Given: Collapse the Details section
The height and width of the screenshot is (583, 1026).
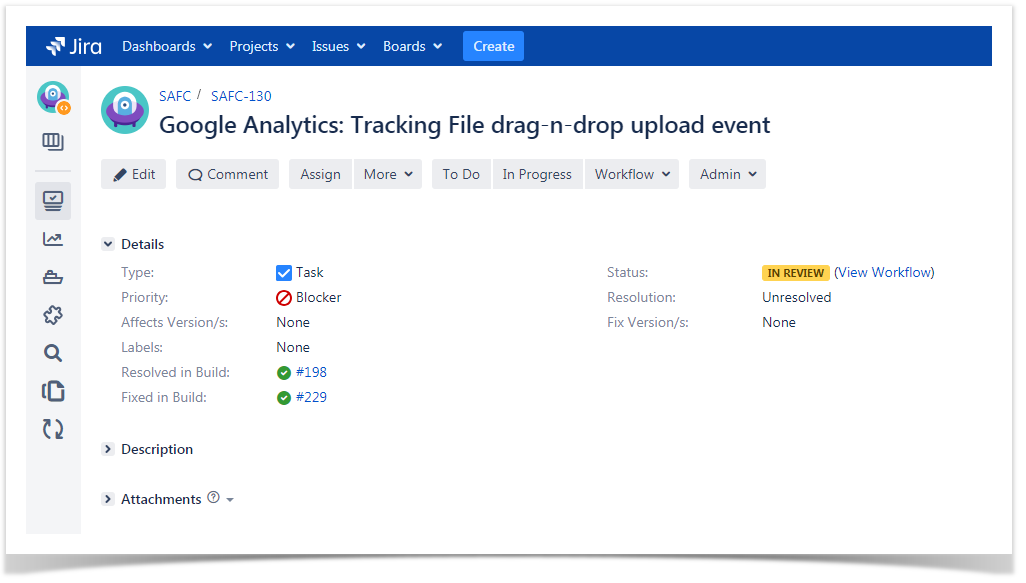Looking at the screenshot, I should 108,244.
